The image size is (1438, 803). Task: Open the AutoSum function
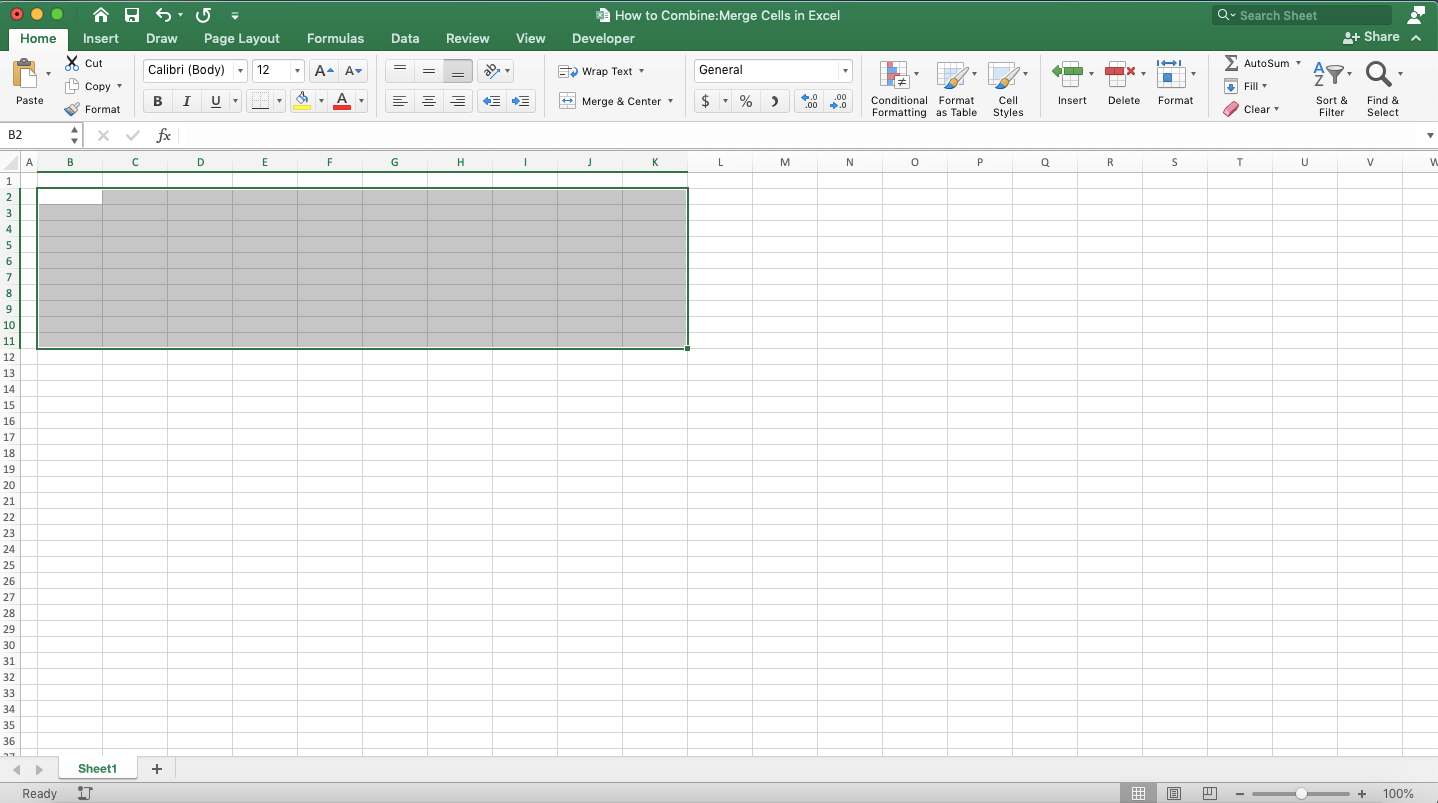[x=1258, y=62]
